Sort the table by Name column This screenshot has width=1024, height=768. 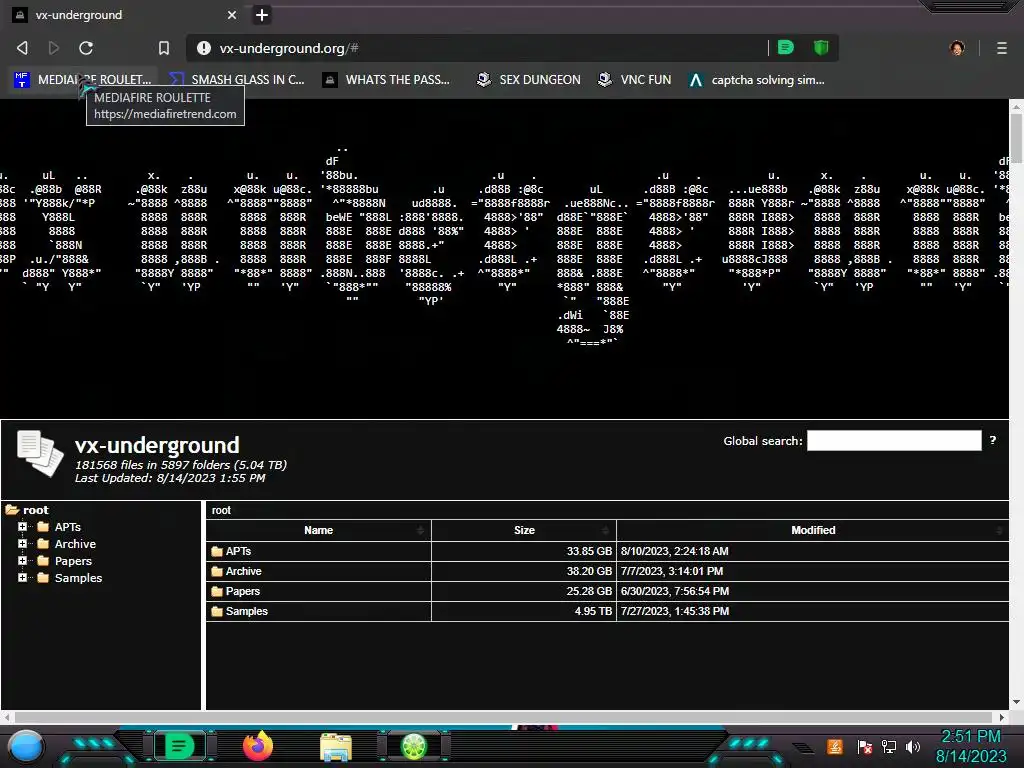[319, 530]
